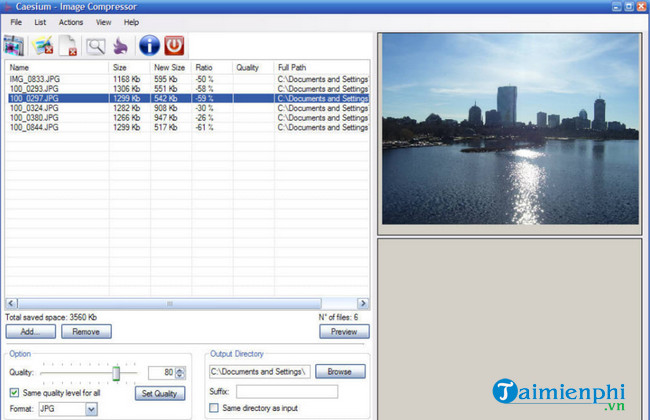The height and width of the screenshot is (420, 650).
Task: Click the Size column header
Action: tap(129, 68)
